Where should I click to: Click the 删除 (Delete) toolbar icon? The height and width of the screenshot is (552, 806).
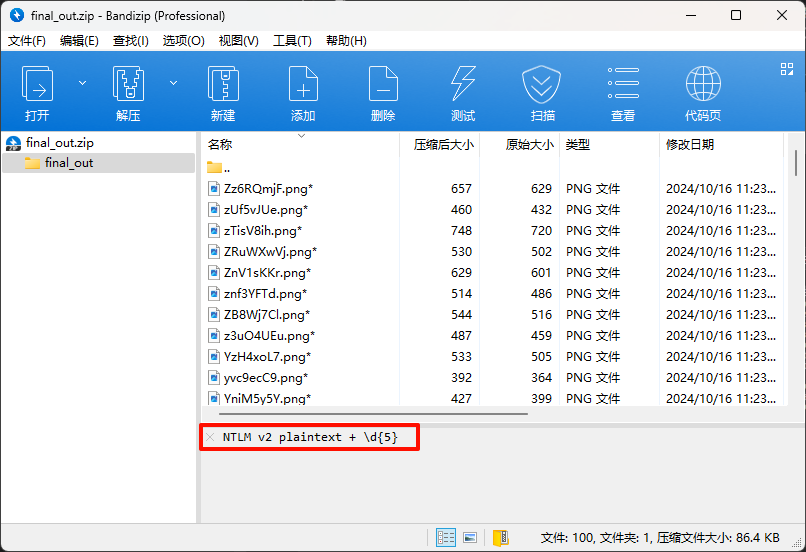tap(382, 85)
